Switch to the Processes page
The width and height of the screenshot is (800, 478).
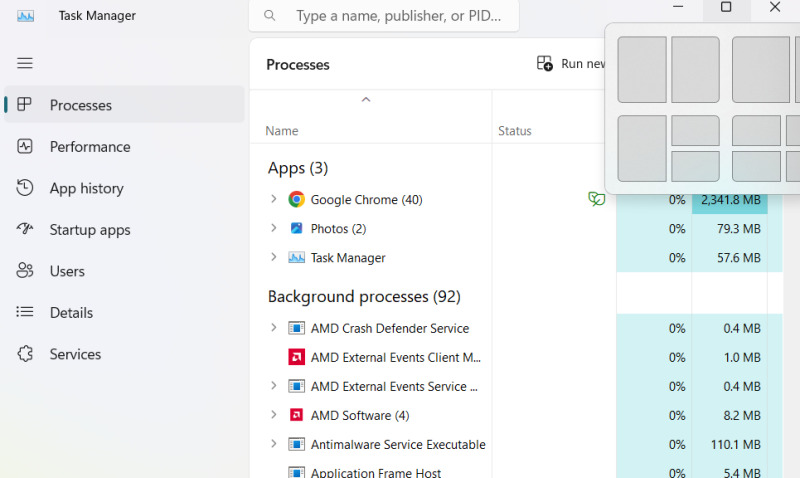pos(124,105)
